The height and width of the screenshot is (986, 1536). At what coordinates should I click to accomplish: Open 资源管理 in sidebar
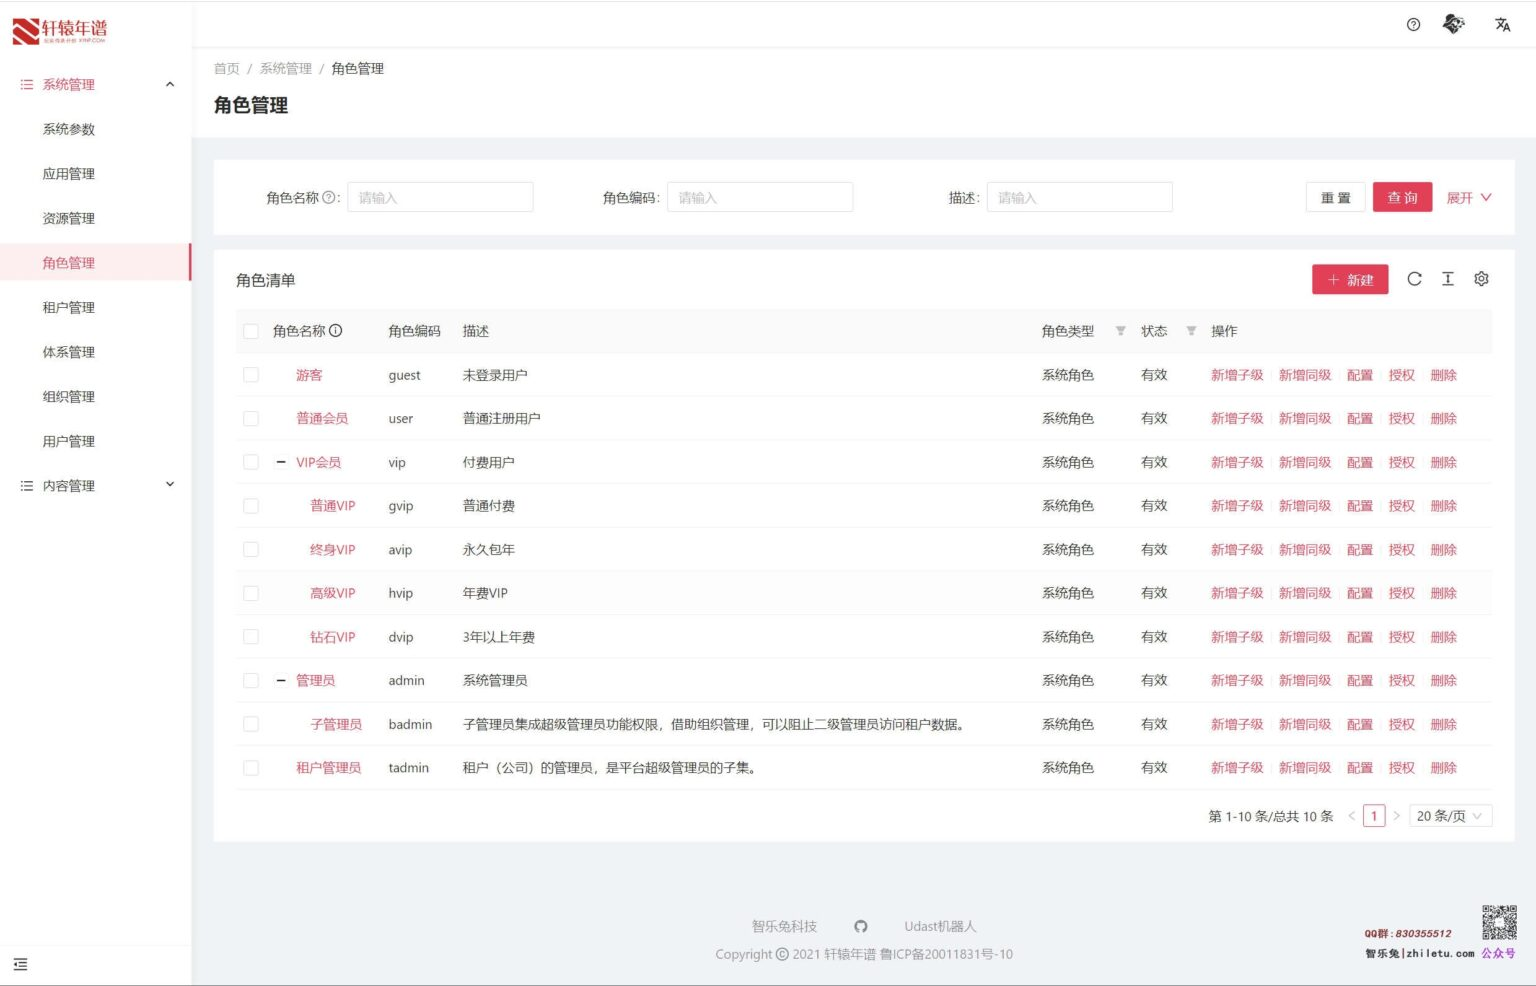(x=69, y=218)
